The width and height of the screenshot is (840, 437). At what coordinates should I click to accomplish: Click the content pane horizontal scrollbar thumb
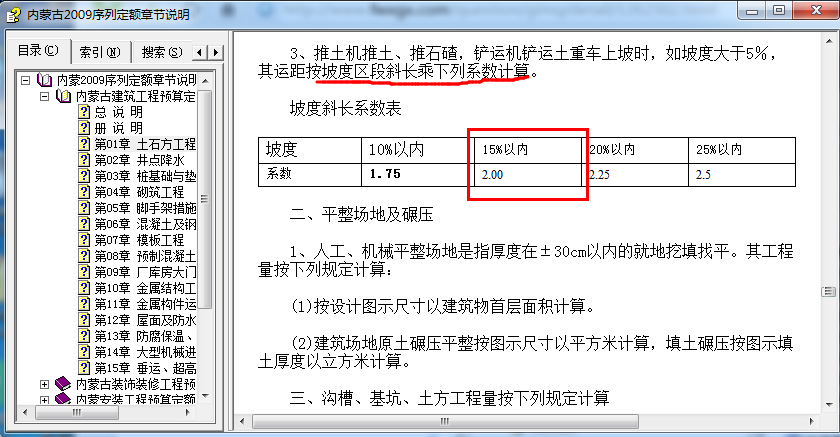445,421
